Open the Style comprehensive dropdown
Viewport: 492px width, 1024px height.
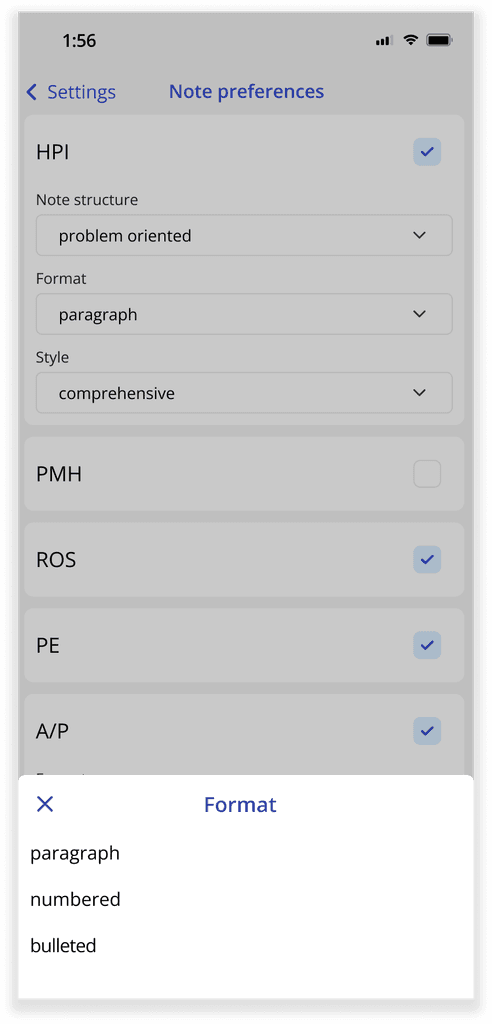(244, 393)
